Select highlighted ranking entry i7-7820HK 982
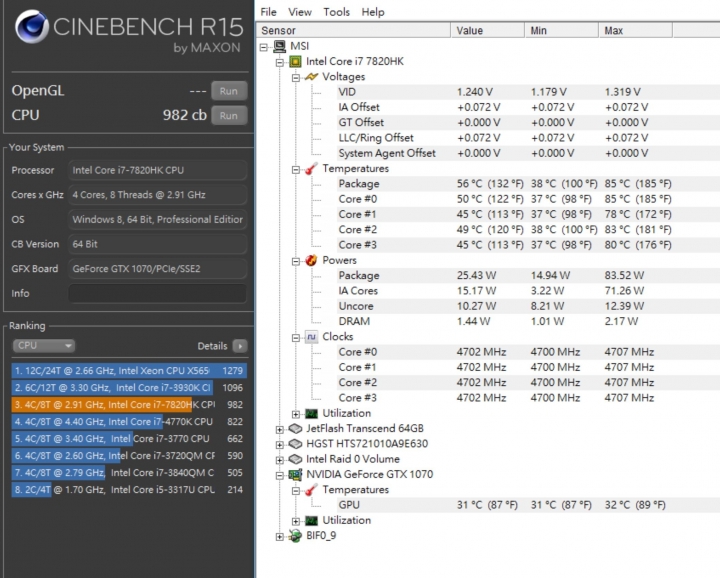720x578 pixels. pyautogui.click(x=129, y=404)
